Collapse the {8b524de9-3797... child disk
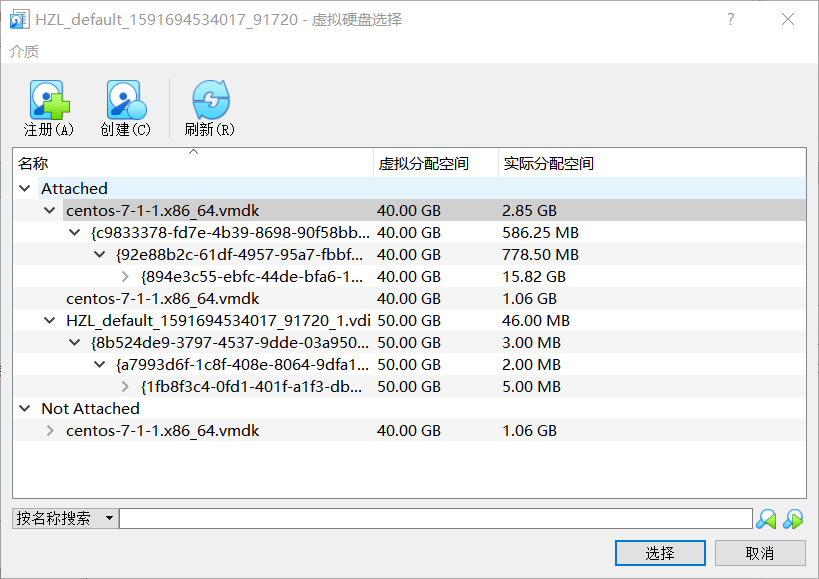Image resolution: width=819 pixels, height=579 pixels. pos(75,342)
